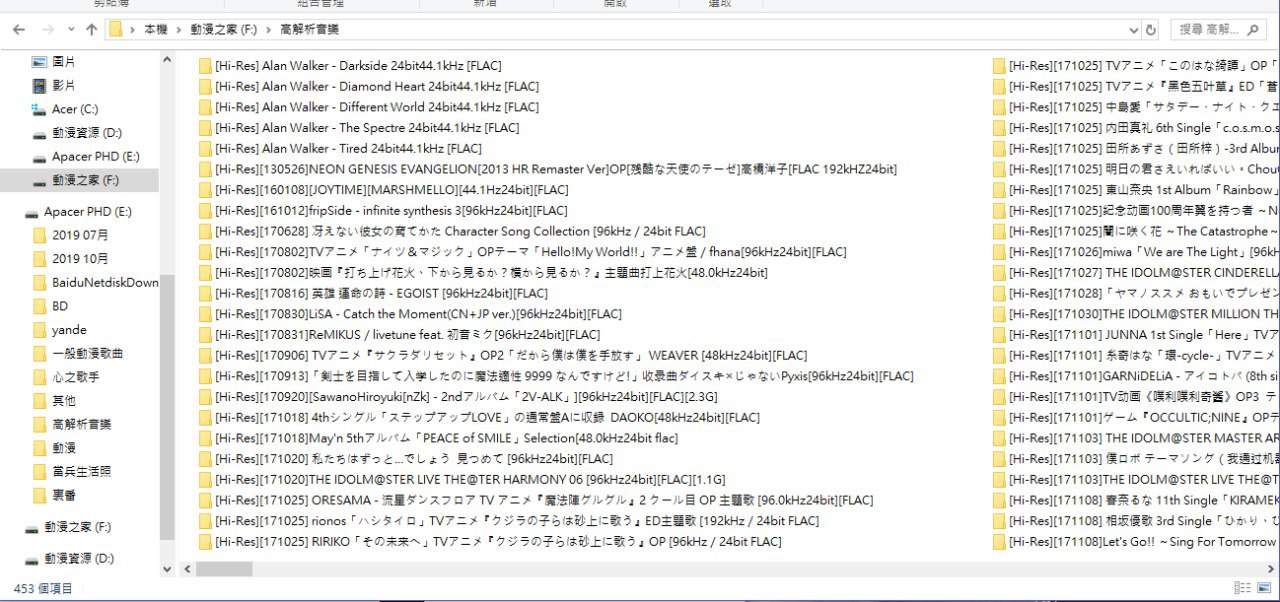
Task: Expand breadcrumb chevron before 本機
Action: pyautogui.click(x=134, y=30)
